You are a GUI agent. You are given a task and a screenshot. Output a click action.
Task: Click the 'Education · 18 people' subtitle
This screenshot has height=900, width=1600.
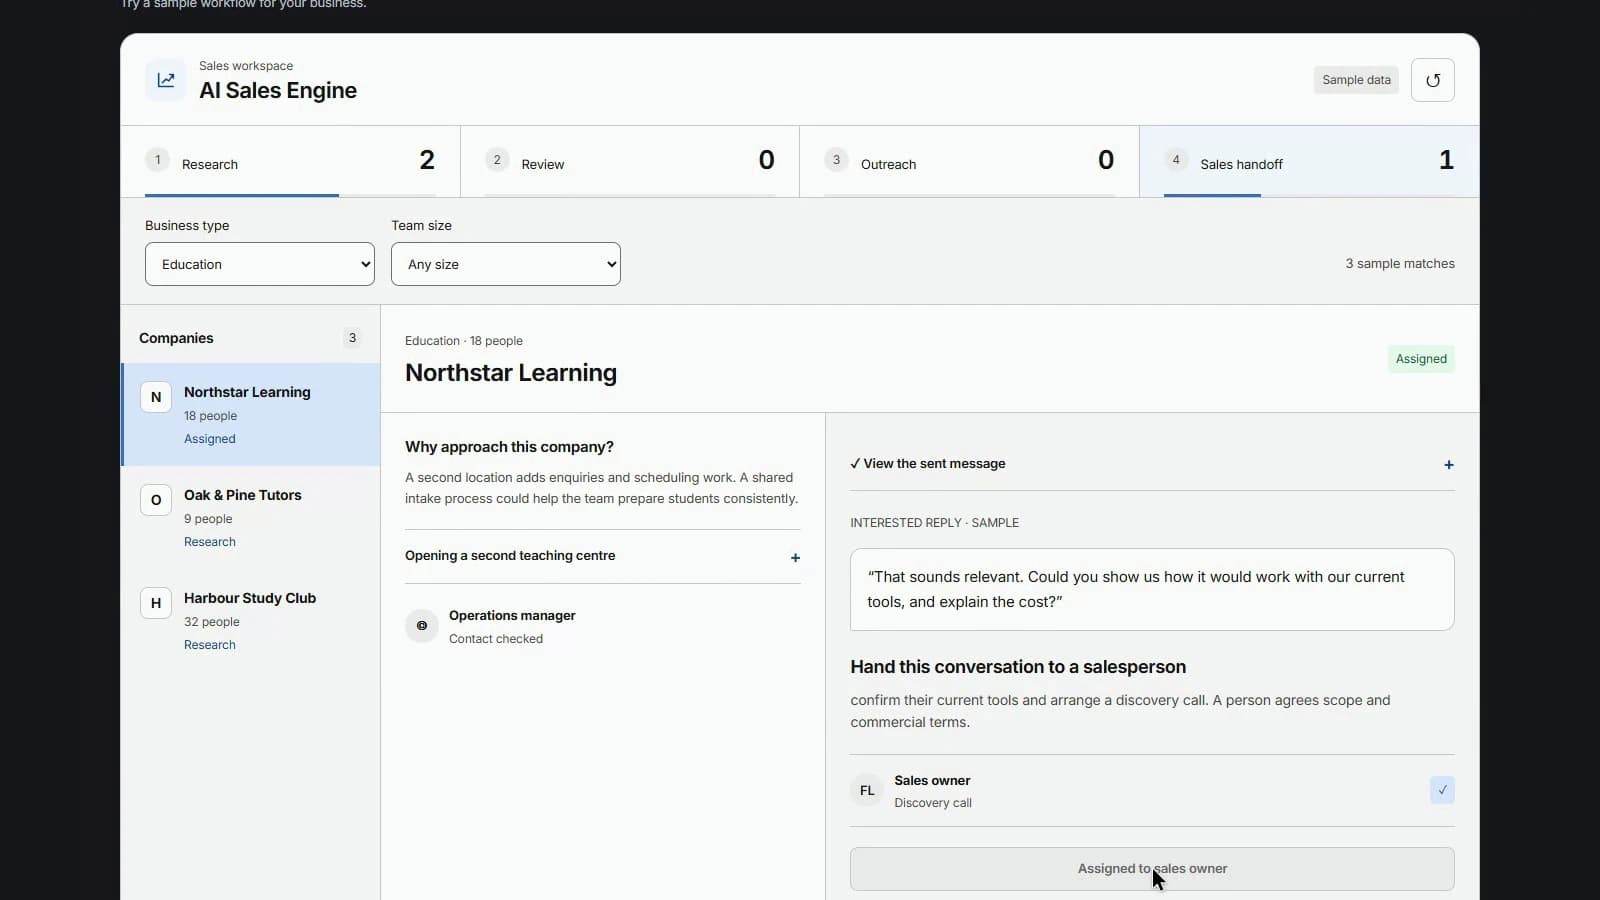464,341
